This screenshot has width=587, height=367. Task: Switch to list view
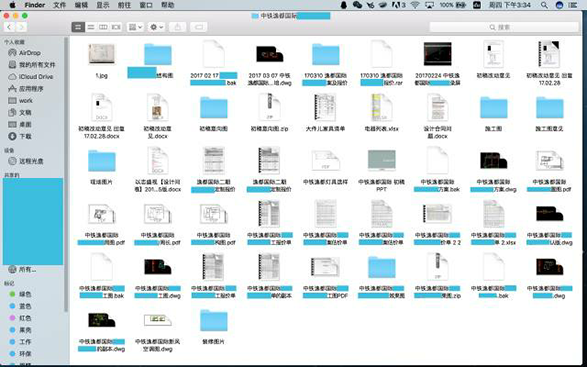91,27
